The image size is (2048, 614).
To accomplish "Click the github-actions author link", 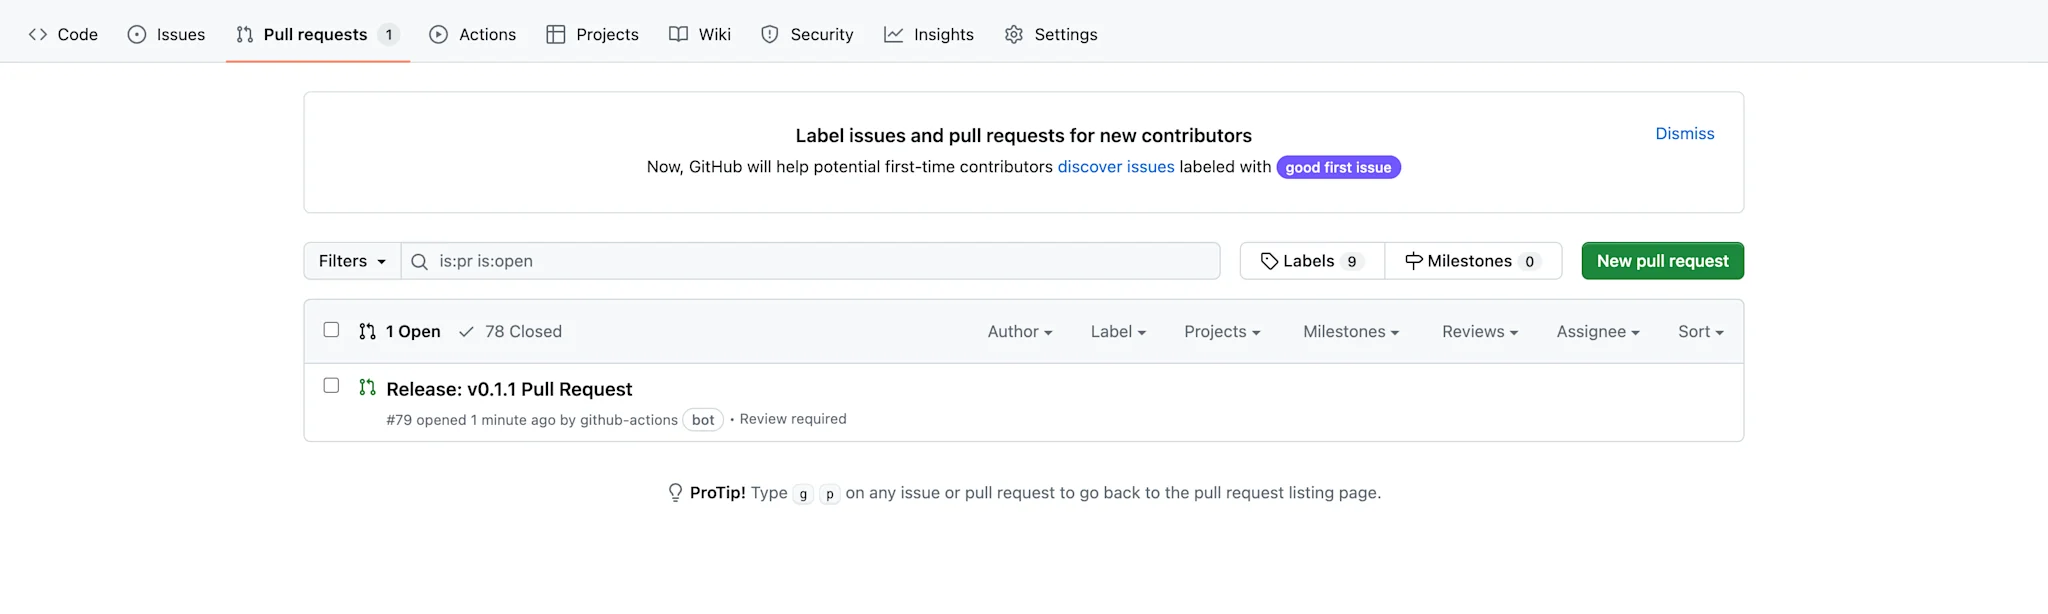I will pyautogui.click(x=629, y=420).
